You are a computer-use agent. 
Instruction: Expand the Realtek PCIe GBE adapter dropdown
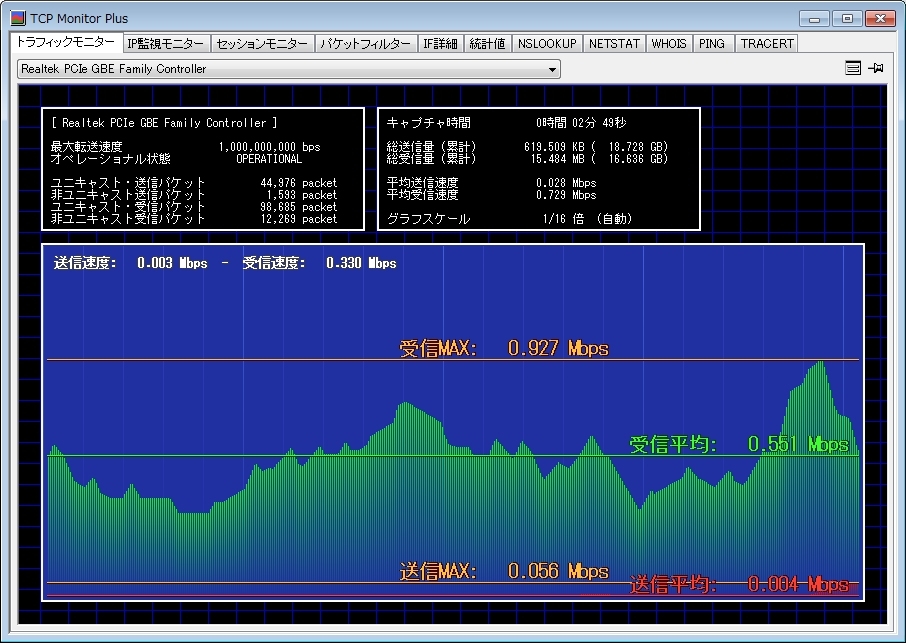[552, 69]
